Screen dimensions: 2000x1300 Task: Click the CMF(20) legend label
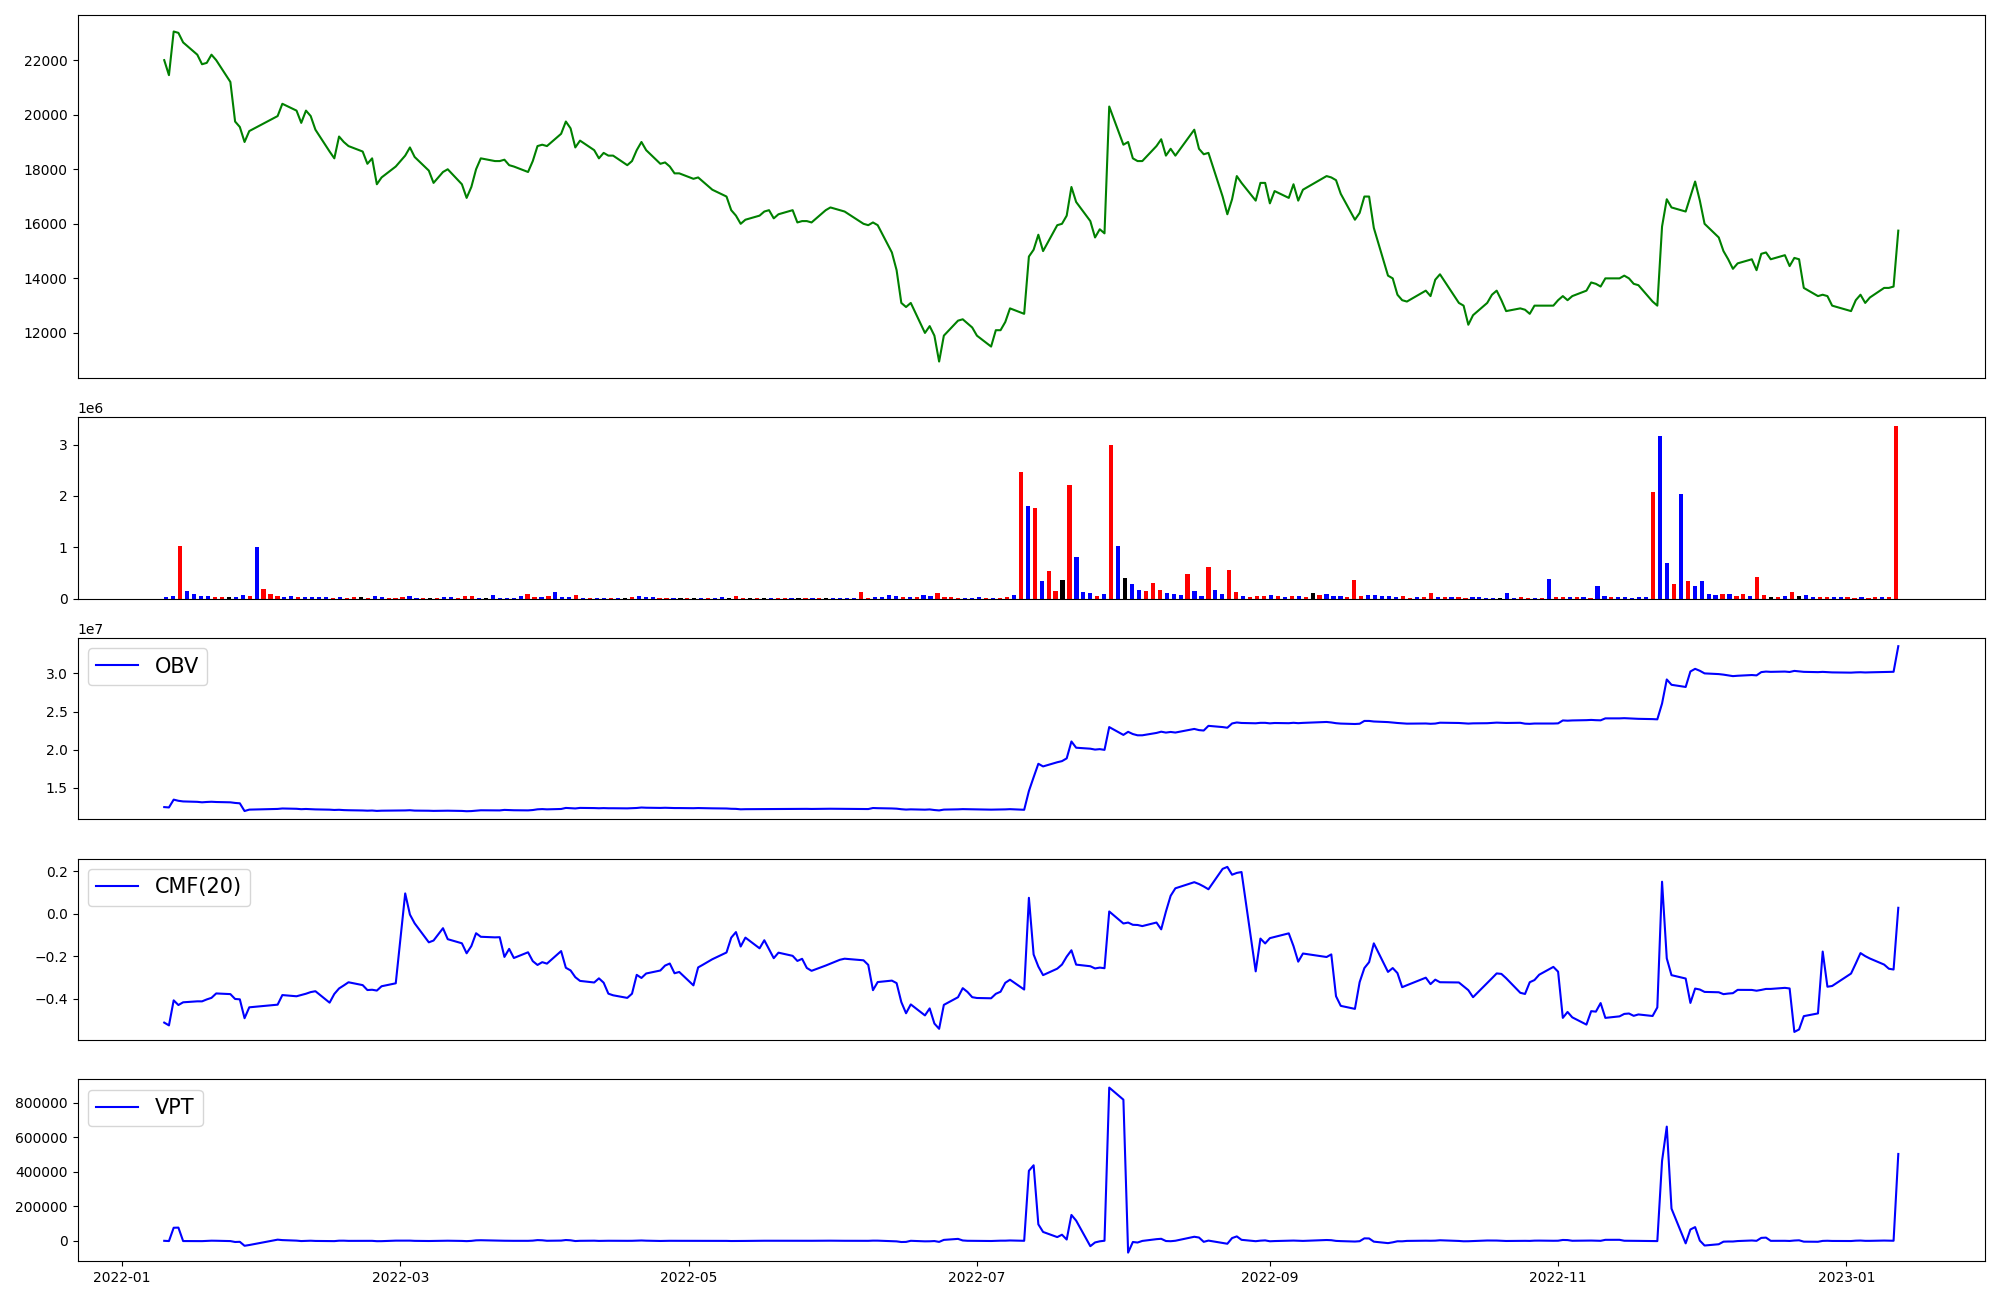[197, 886]
